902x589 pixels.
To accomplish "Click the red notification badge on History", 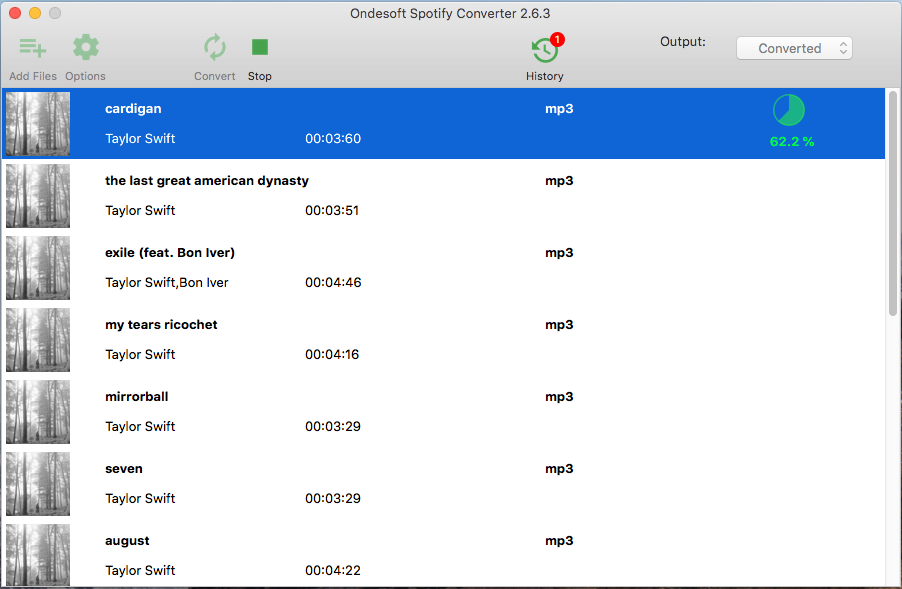I will pyautogui.click(x=557, y=39).
